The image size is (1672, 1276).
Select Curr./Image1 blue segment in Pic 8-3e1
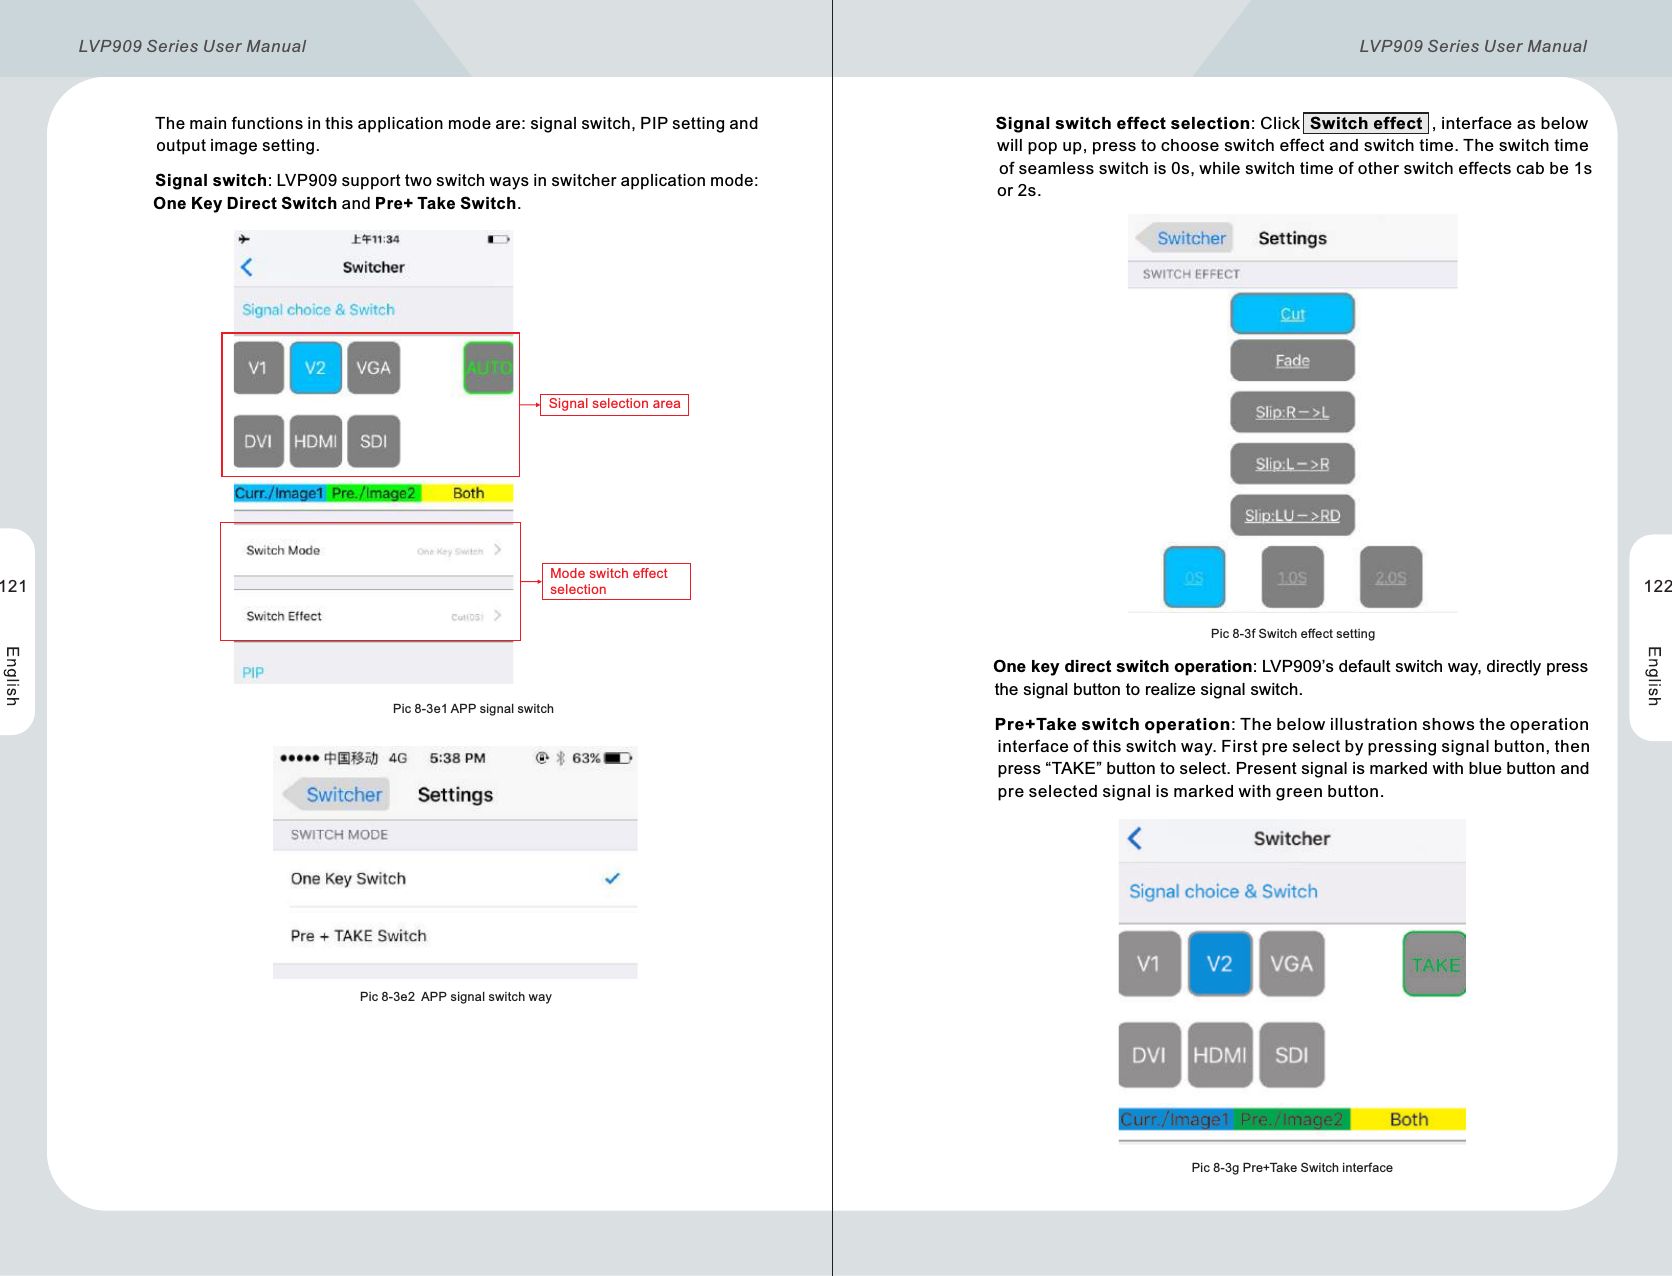pyautogui.click(x=280, y=493)
